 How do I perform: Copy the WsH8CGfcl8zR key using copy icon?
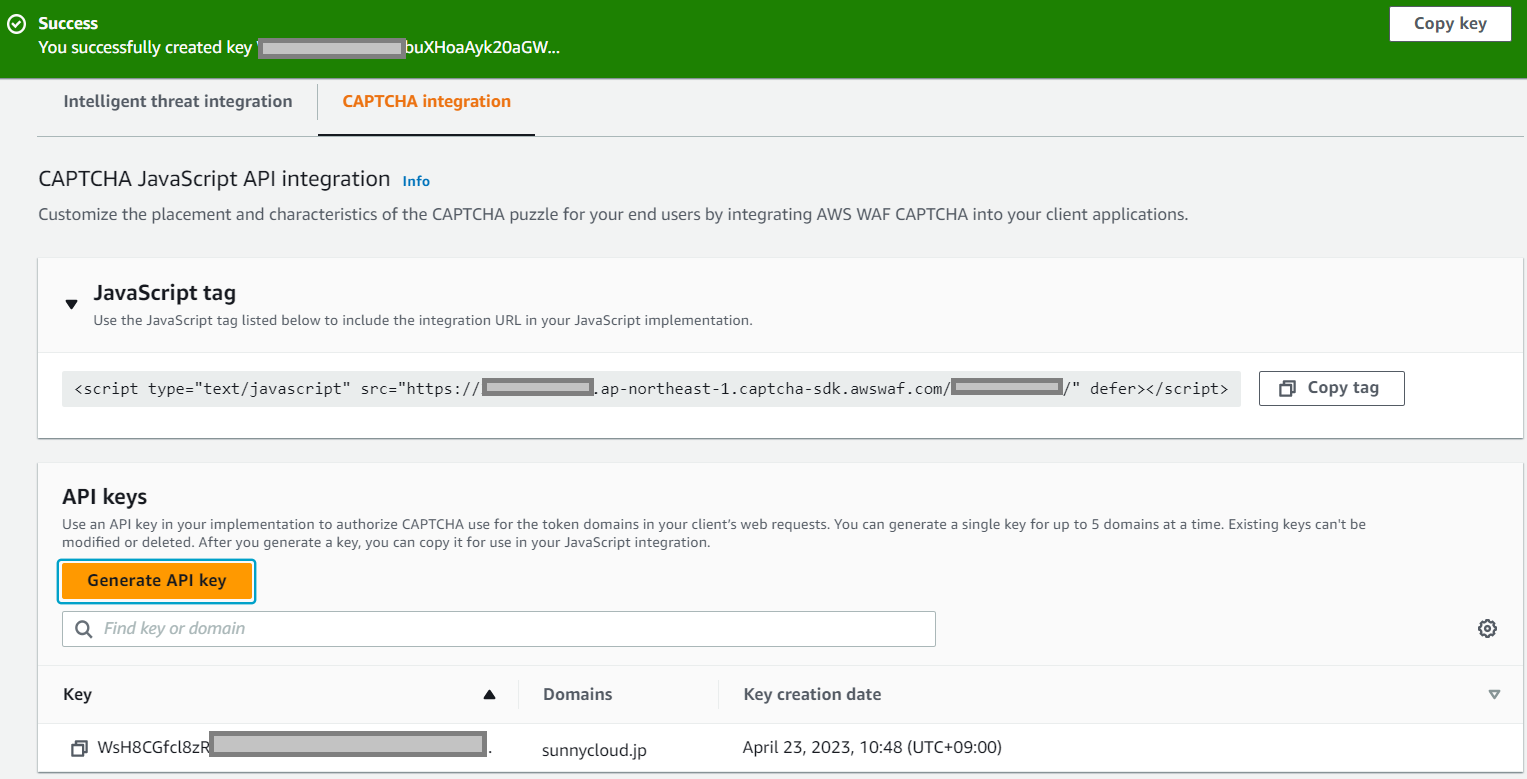pos(79,749)
